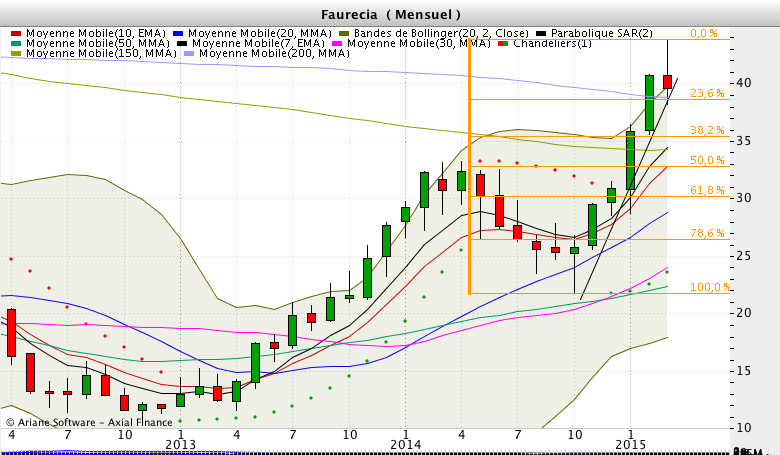This screenshot has width=780, height=455.
Task: Click the lavender Moyenne Mobile(200, MMA) legend swatch
Action: click(189, 53)
